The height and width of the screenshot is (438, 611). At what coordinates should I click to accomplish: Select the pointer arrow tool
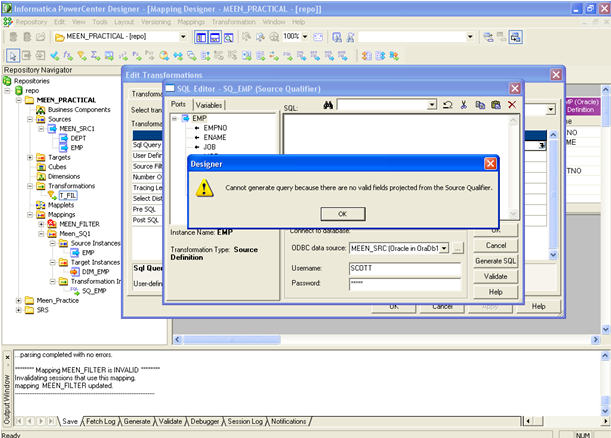click(12, 56)
